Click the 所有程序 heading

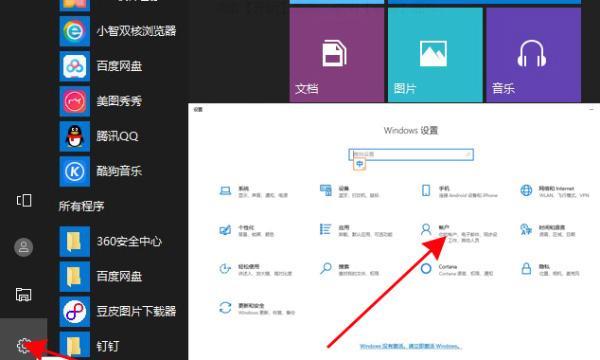point(81,207)
